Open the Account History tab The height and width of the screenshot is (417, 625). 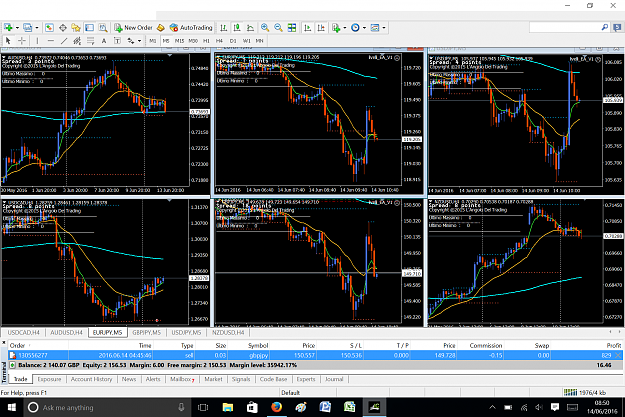point(91,379)
